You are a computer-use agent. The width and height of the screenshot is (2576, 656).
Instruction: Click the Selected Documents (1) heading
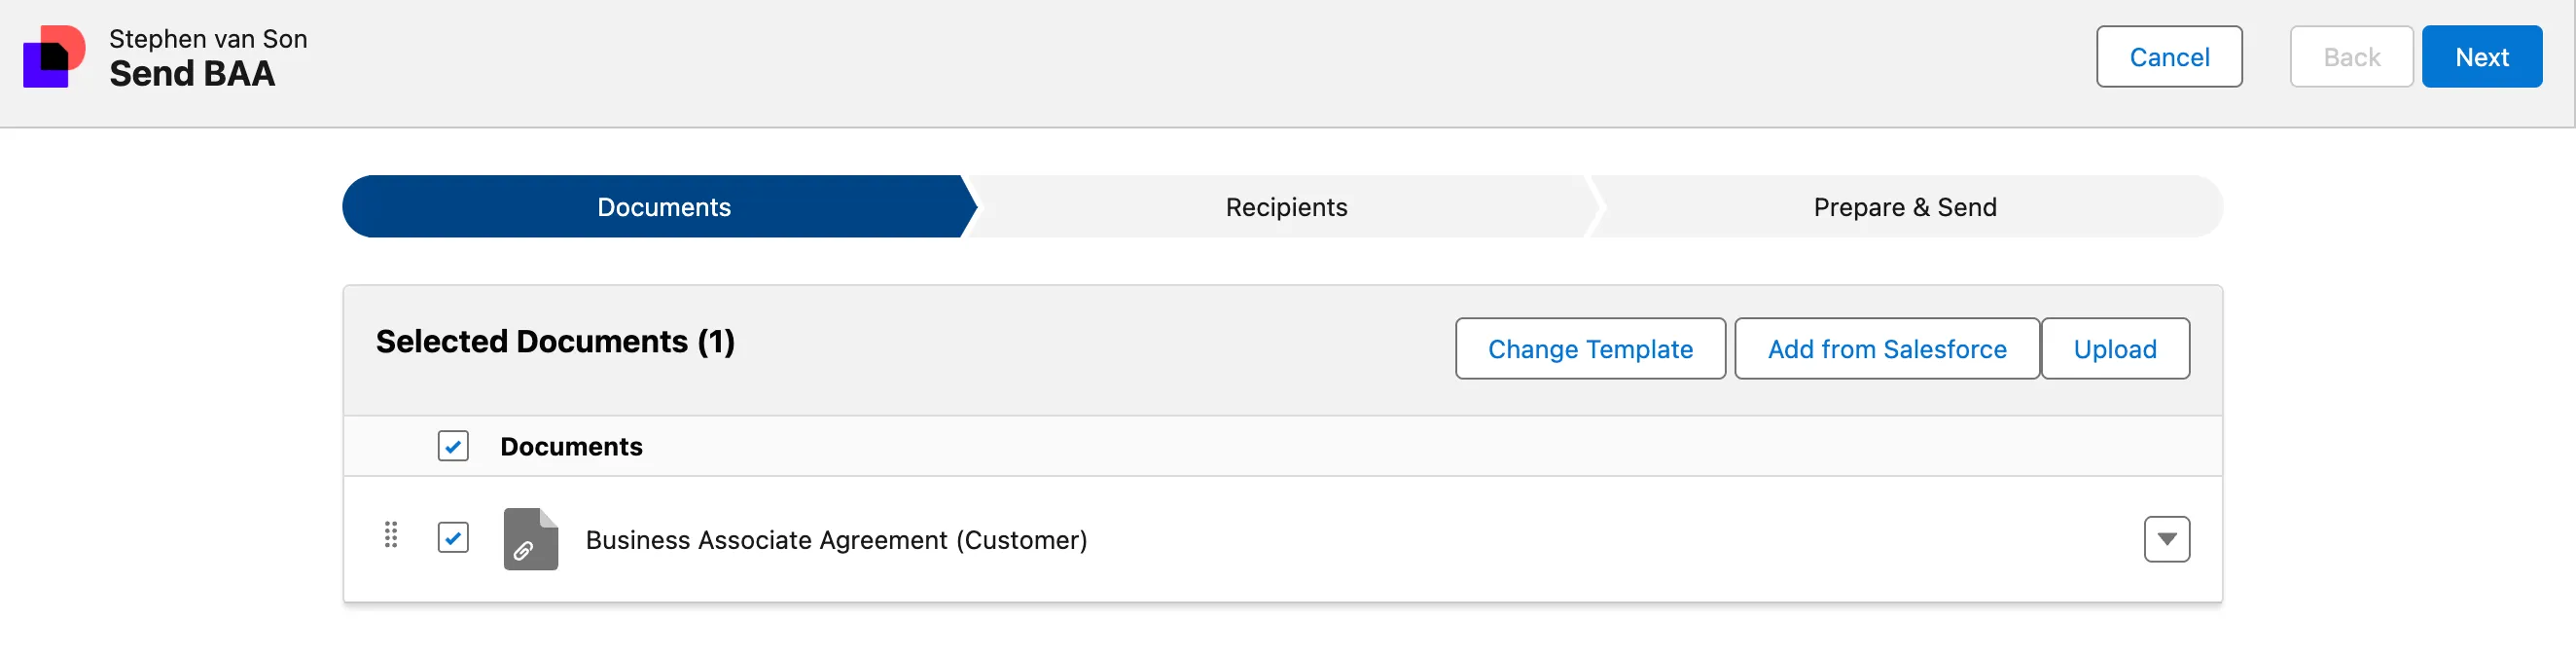pos(555,342)
